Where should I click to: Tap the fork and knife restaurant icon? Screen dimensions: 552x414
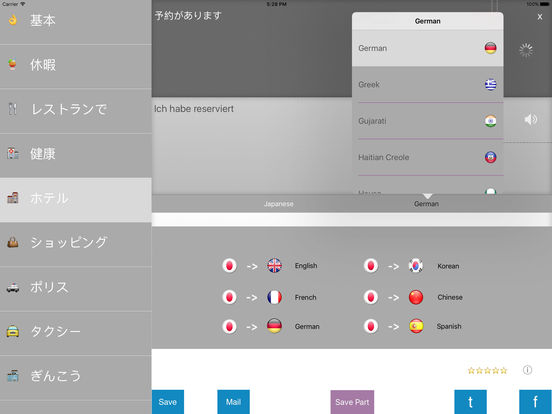tap(13, 109)
